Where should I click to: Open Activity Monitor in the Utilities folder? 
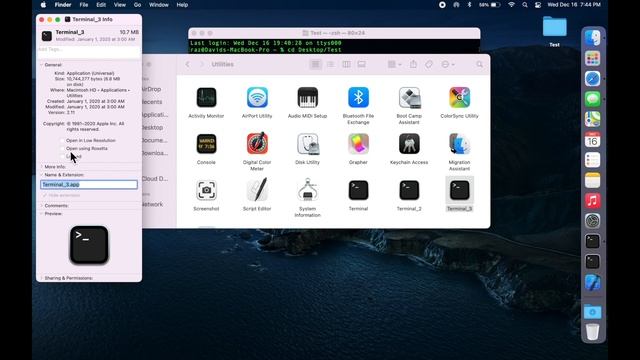pos(206,98)
